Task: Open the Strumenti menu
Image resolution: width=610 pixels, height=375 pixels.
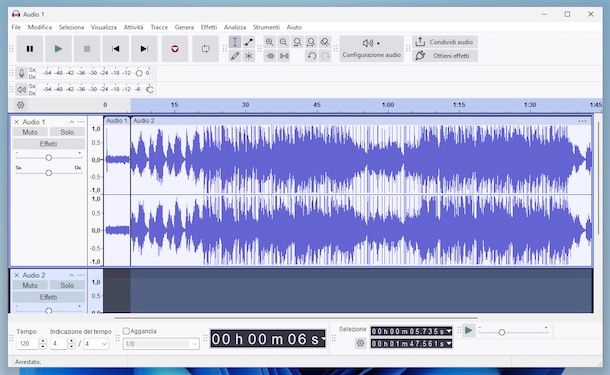Action: click(266, 27)
